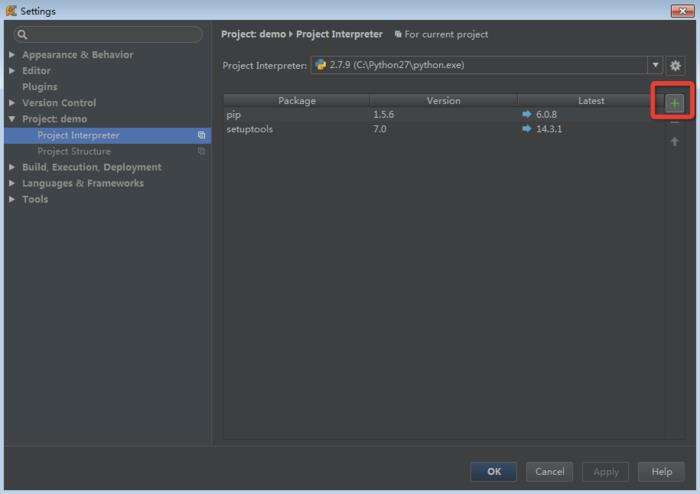Viewport: 700px width, 494px height.
Task: Click Project Interpreter breadcrumb heading
Action: pyautogui.click(x=339, y=34)
